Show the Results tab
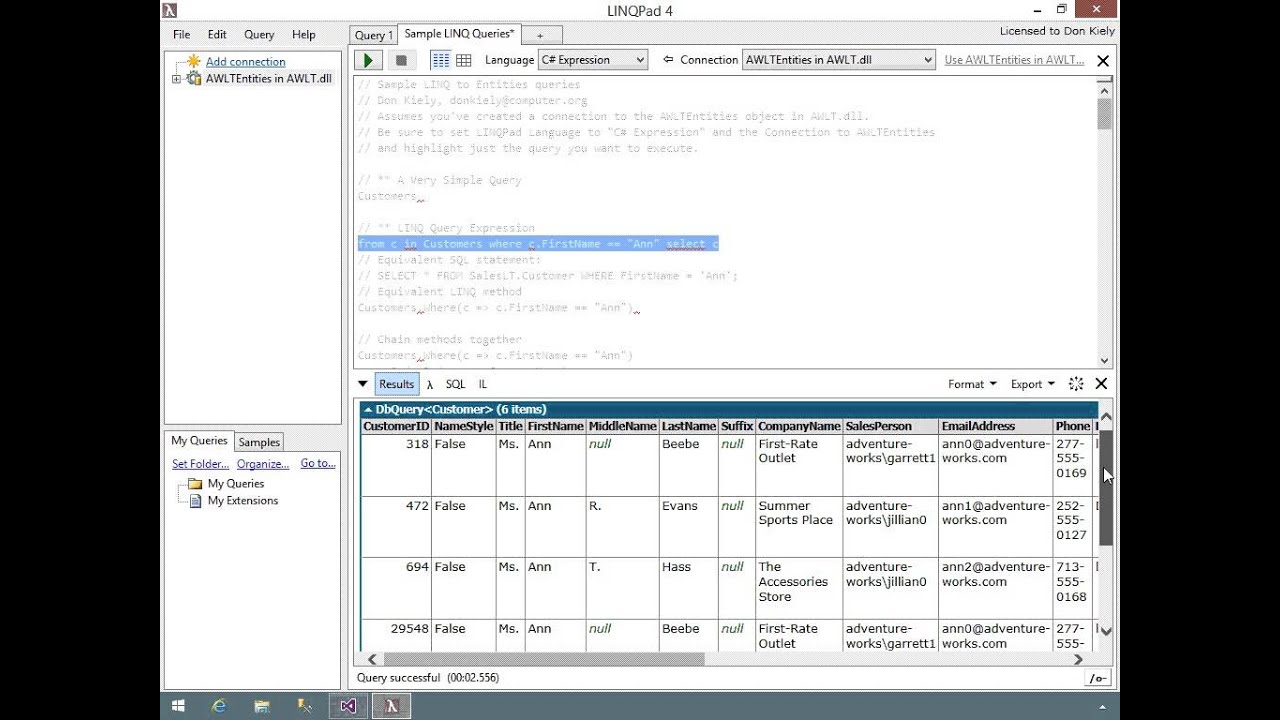 [x=396, y=384]
